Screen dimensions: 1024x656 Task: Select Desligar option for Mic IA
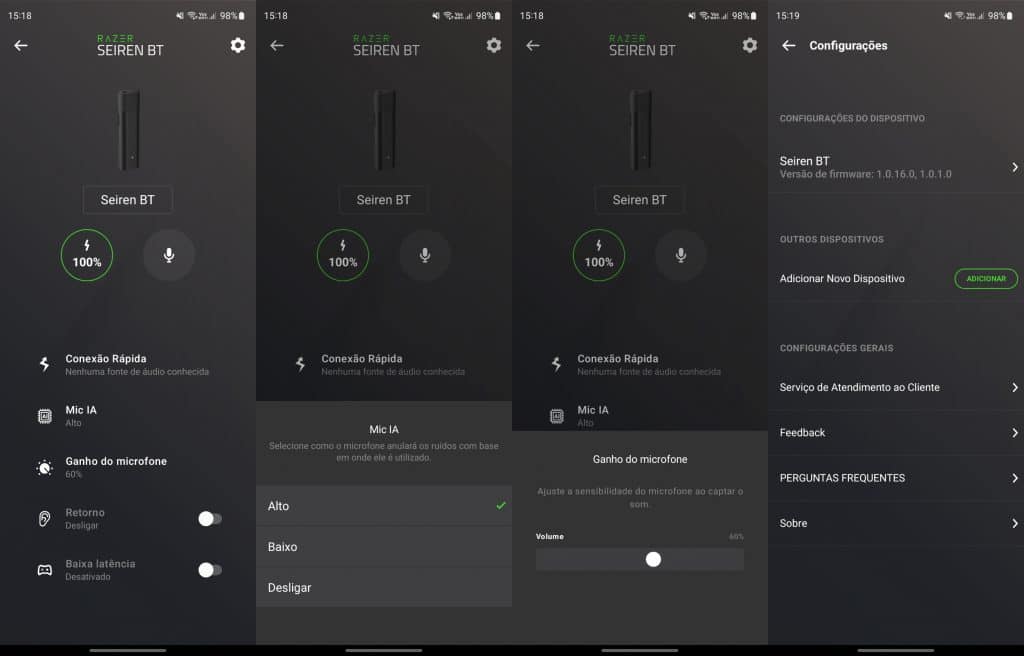click(384, 587)
